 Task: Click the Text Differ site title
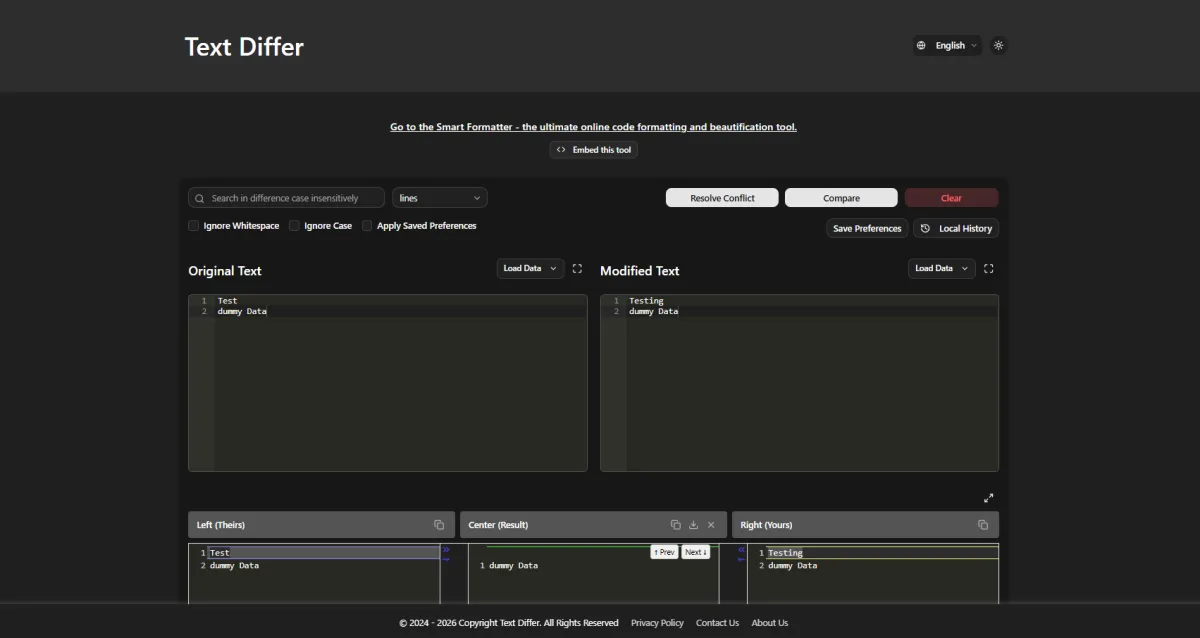(x=244, y=47)
